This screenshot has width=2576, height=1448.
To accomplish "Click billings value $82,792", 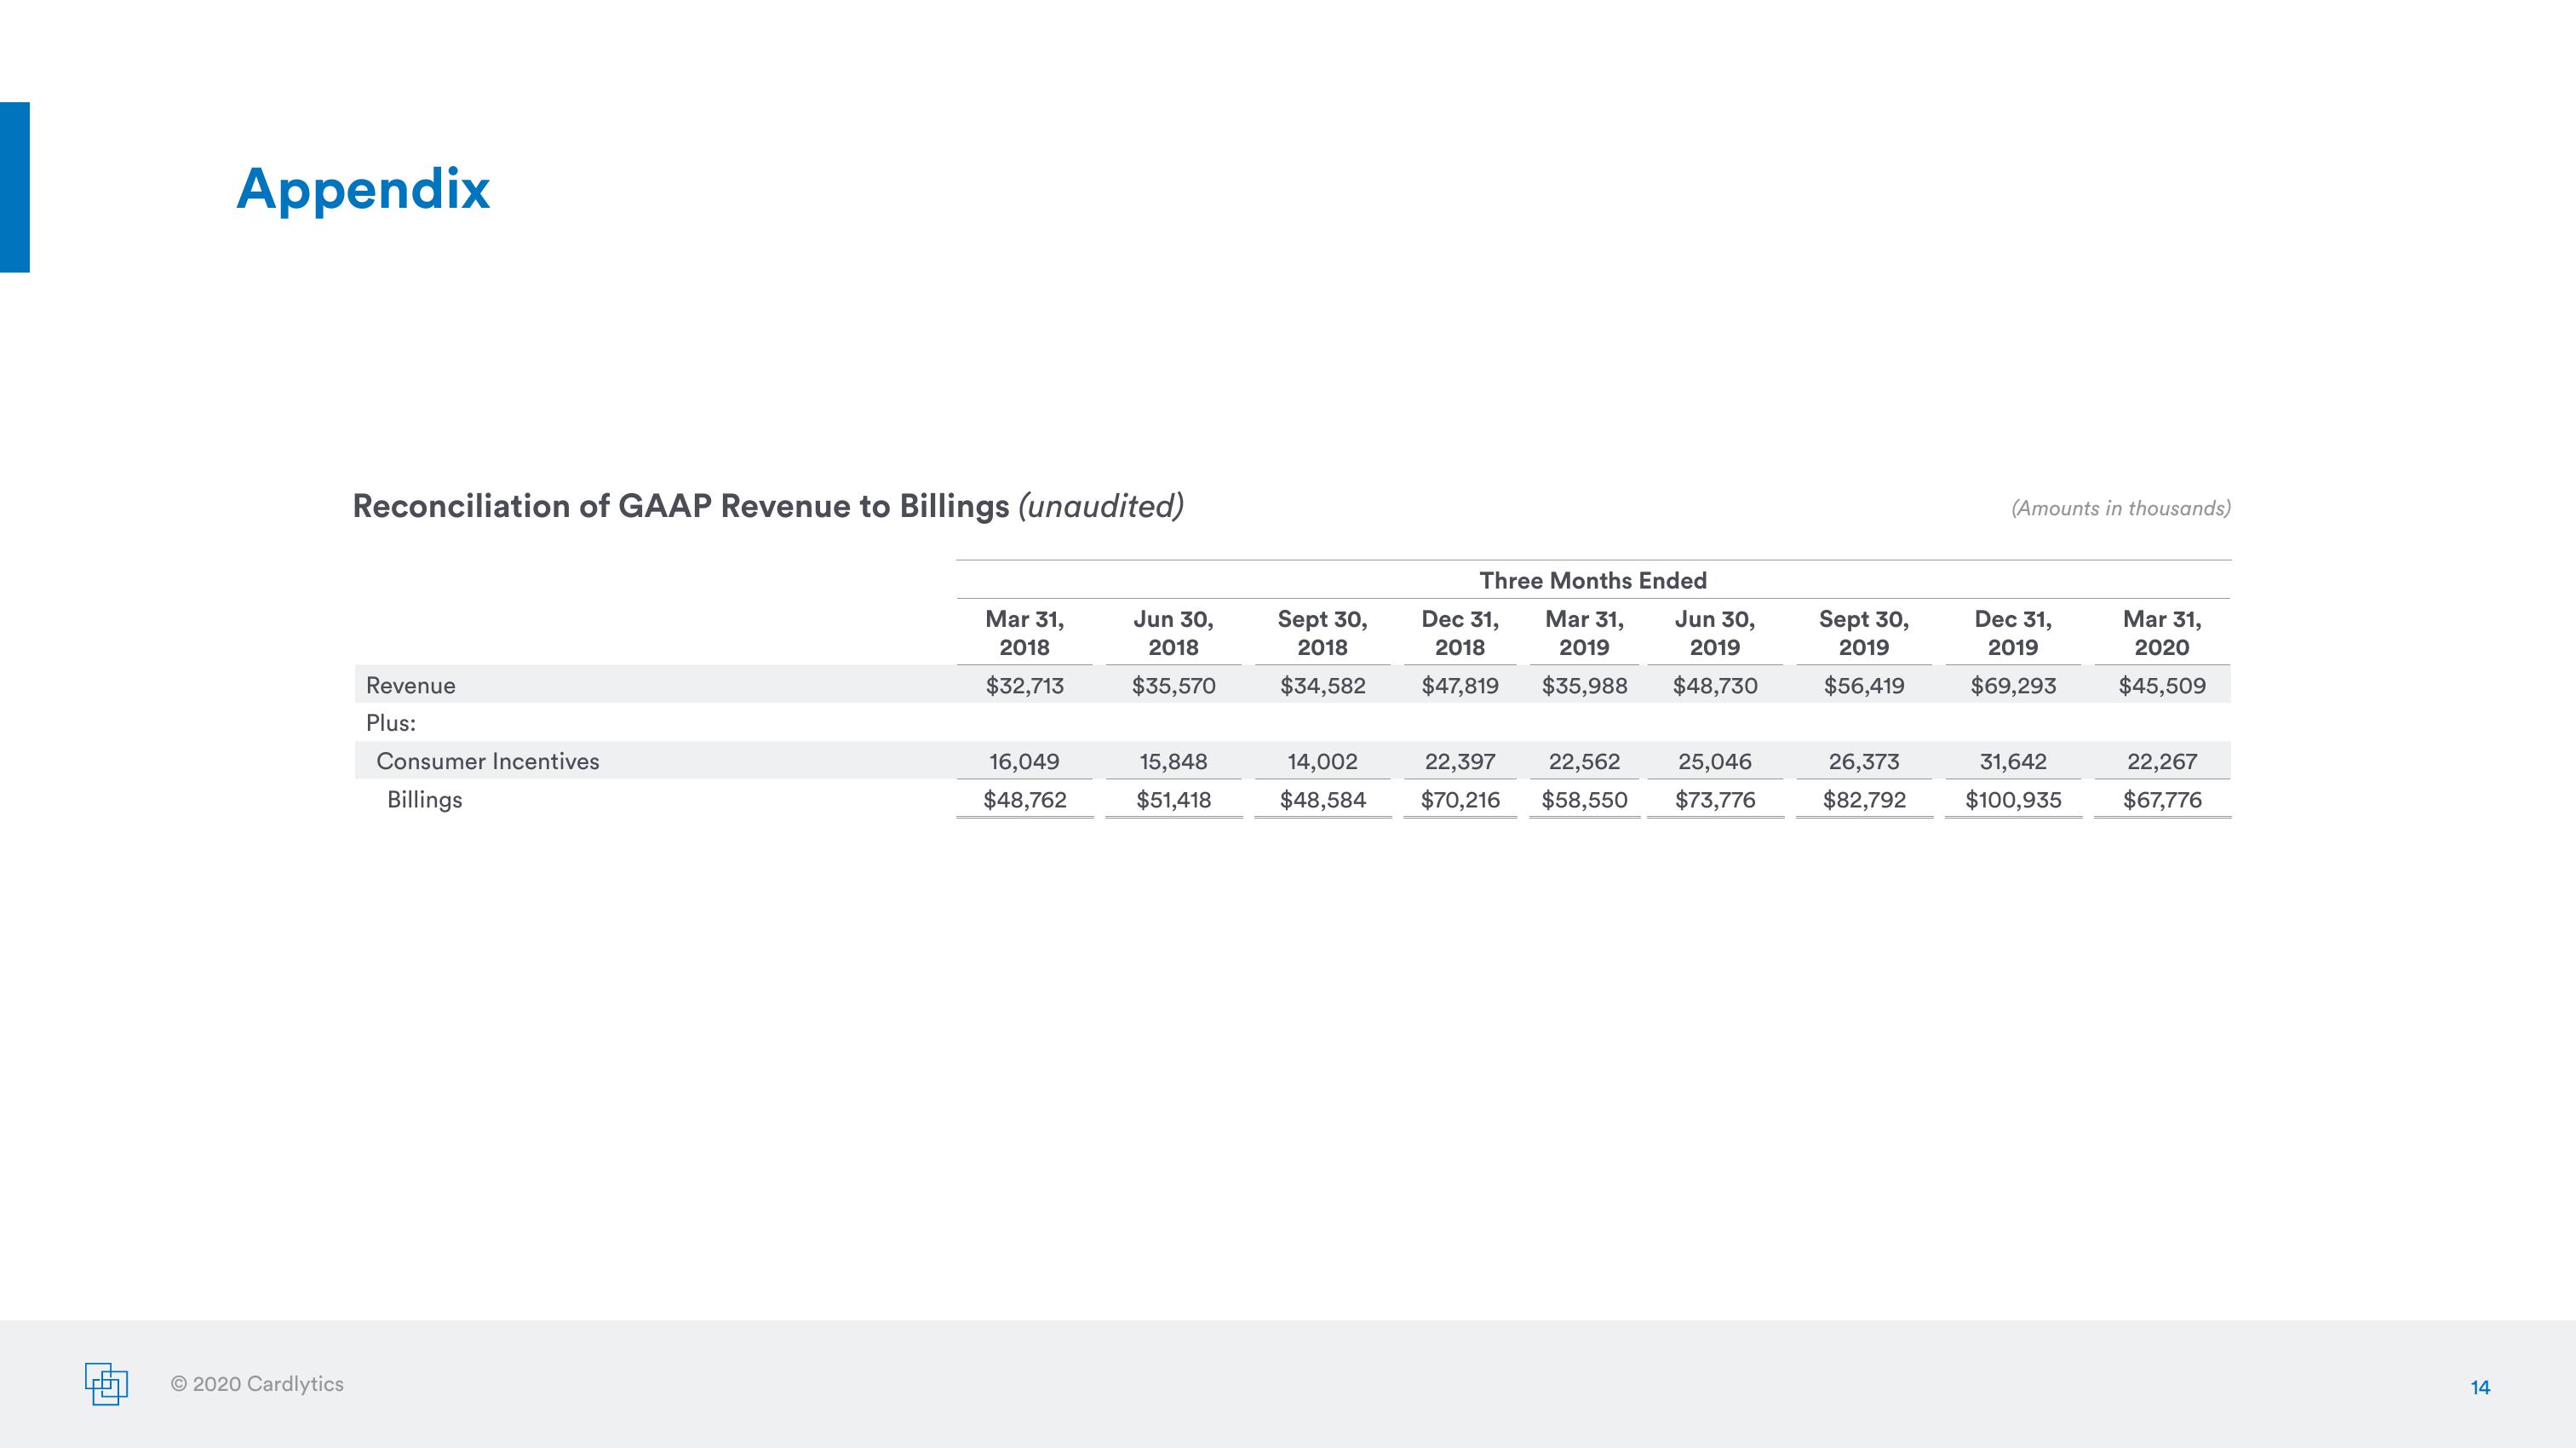I will [x=1863, y=799].
